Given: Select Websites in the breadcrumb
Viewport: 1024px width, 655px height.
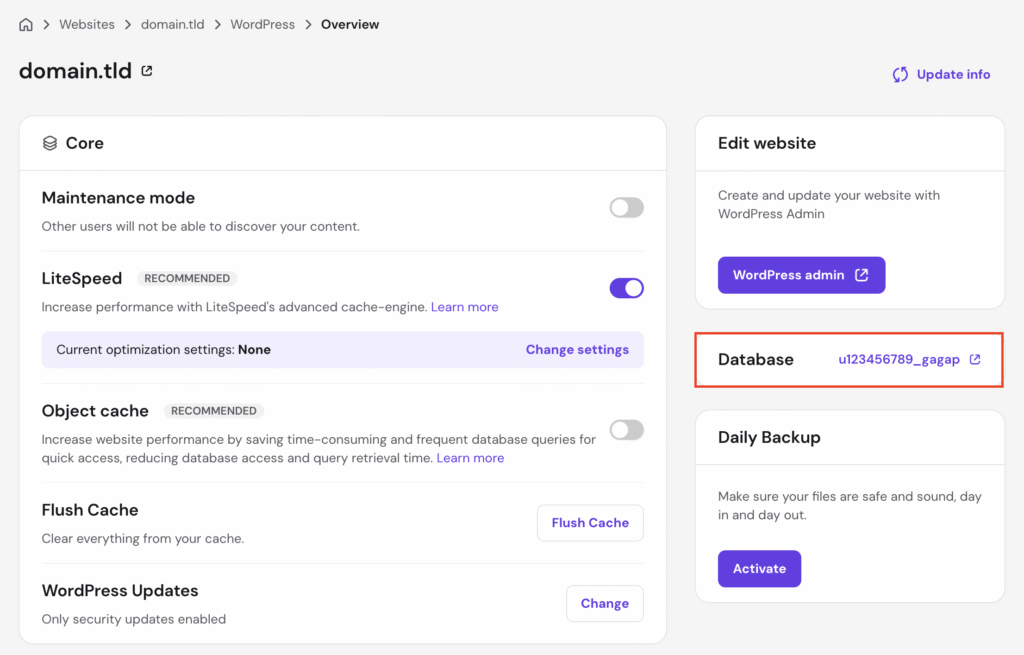Looking at the screenshot, I should (x=87, y=23).
